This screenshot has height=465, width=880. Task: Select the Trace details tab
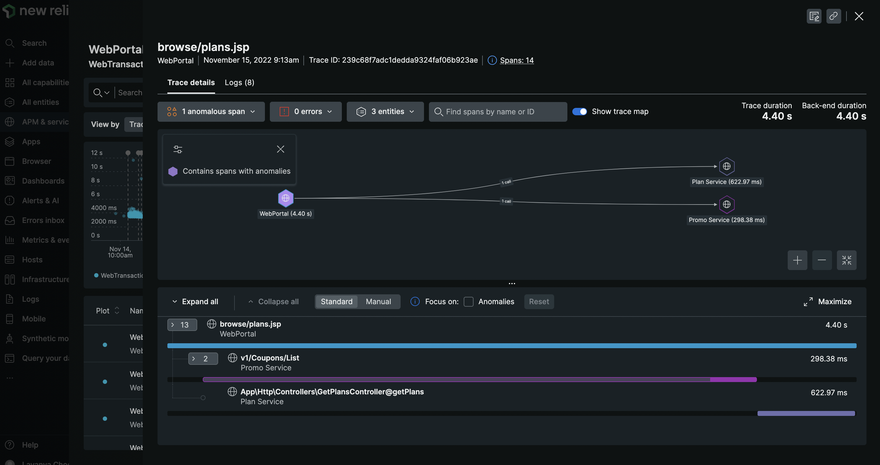(x=190, y=82)
